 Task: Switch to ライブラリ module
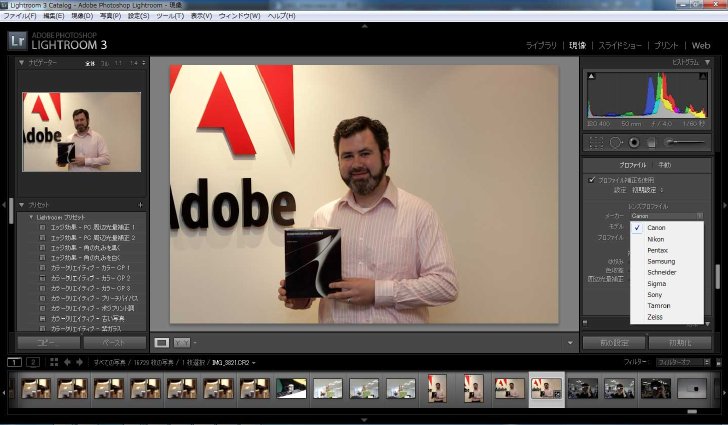coord(541,46)
